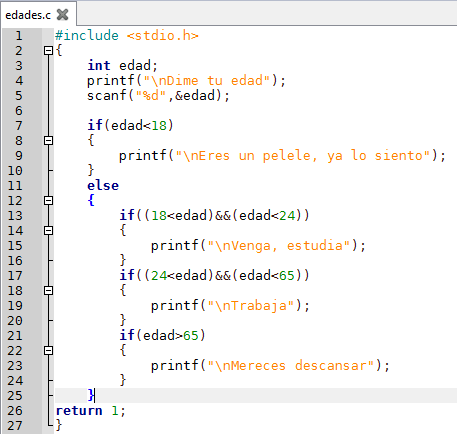This screenshot has height=434, width=457.
Task: Collapse the else block fold at line 12
Action: (48, 200)
